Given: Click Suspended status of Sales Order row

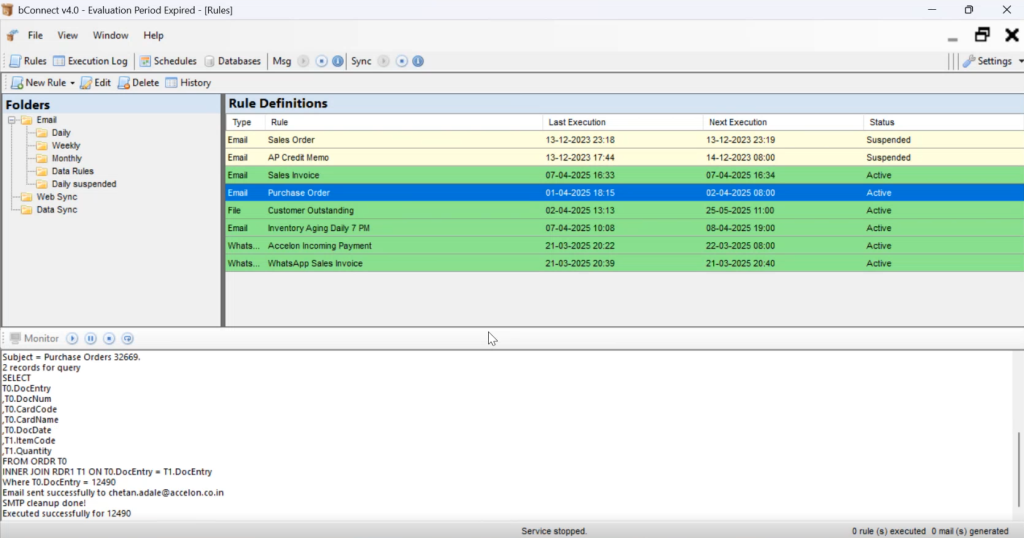Looking at the screenshot, I should (888, 140).
